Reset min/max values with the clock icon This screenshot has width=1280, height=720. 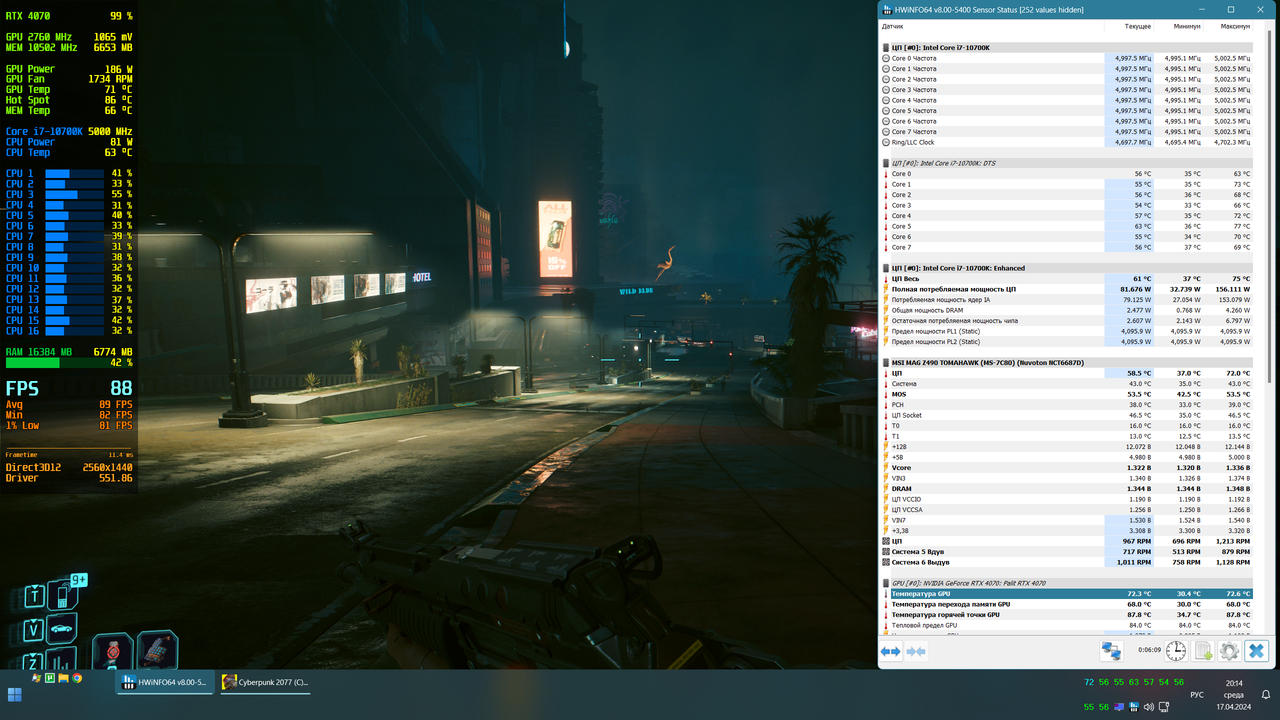(x=1176, y=651)
